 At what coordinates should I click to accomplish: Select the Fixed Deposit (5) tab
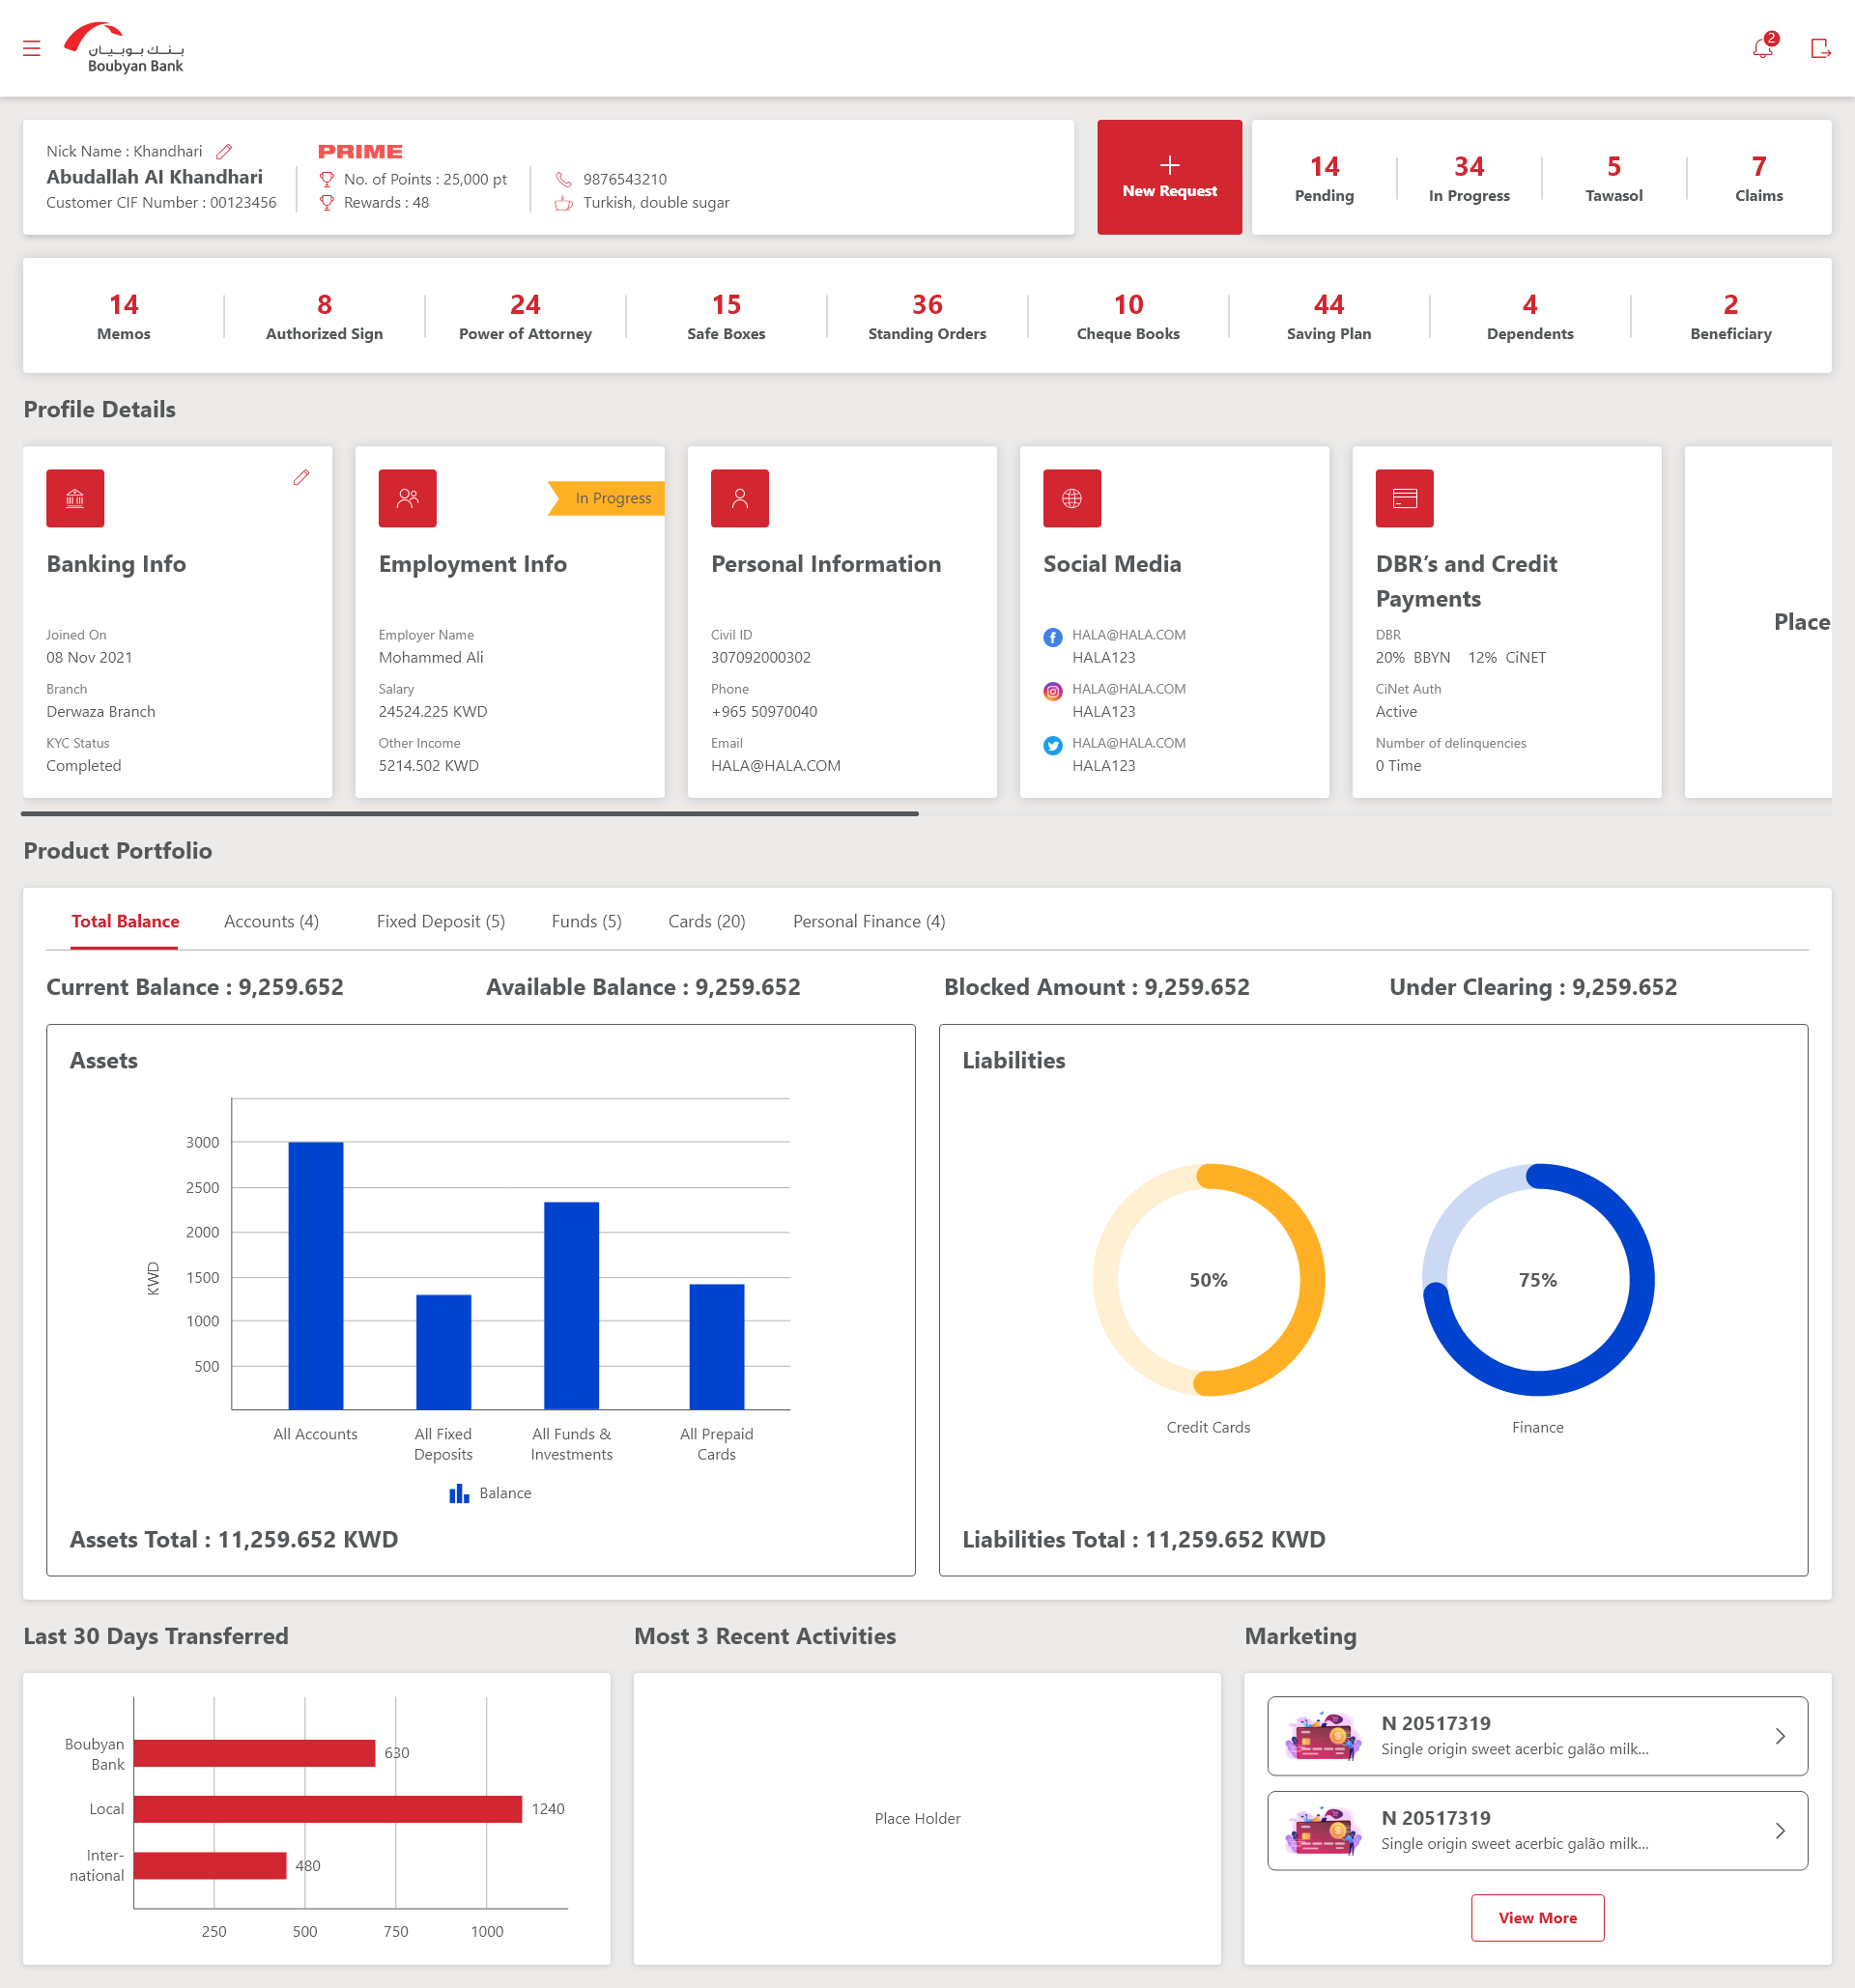click(440, 921)
